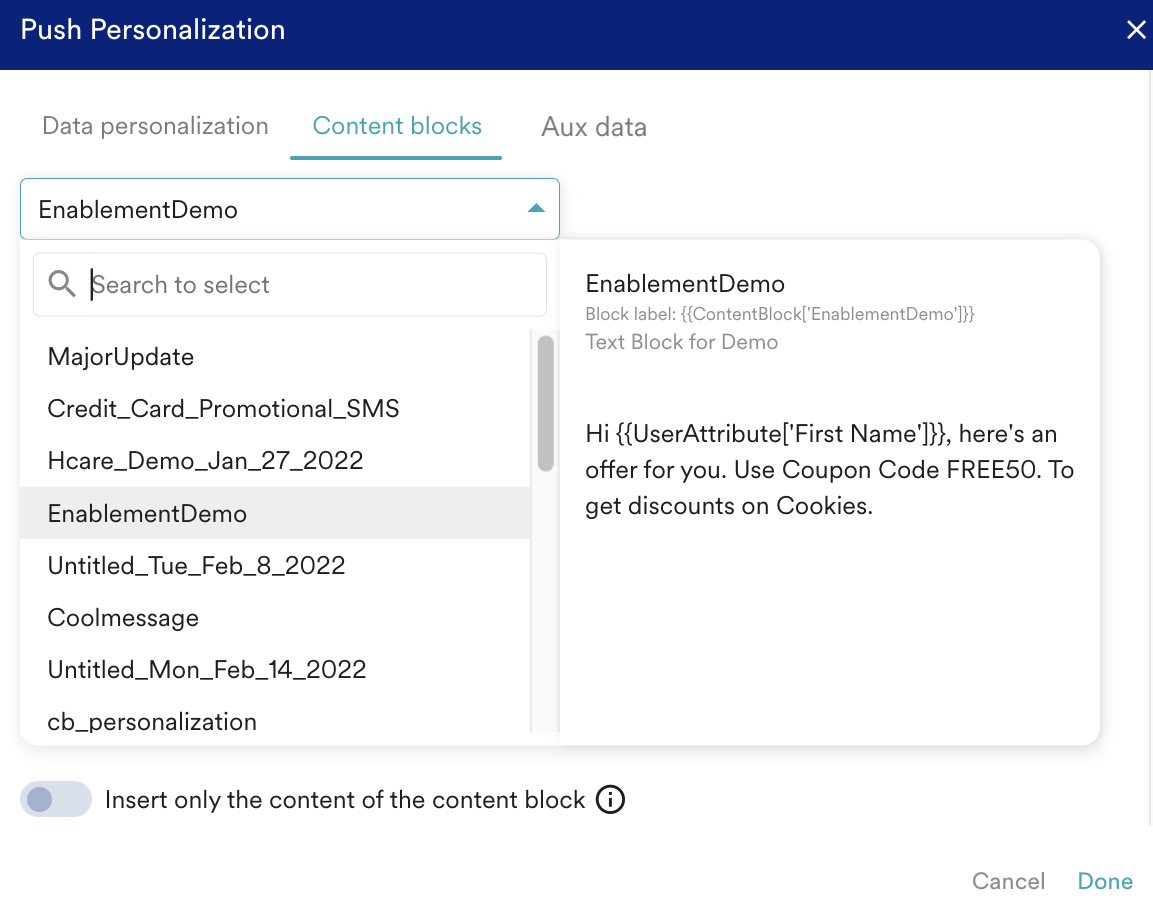Pick Untitled_Mon_Feb_14_2022 from the list

click(207, 670)
